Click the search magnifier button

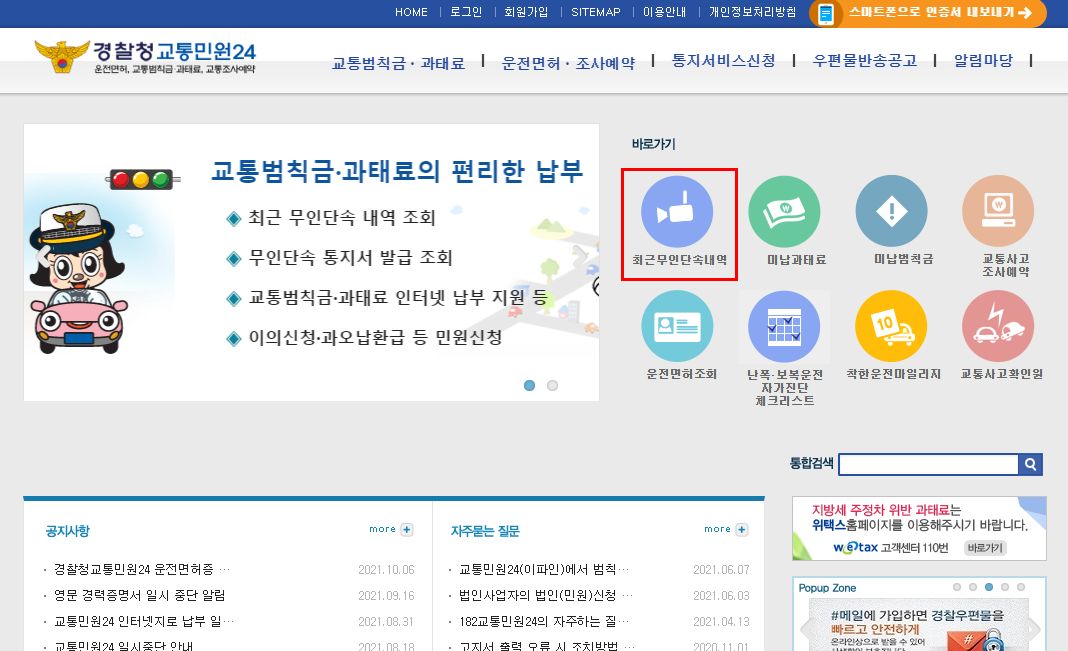click(1031, 464)
